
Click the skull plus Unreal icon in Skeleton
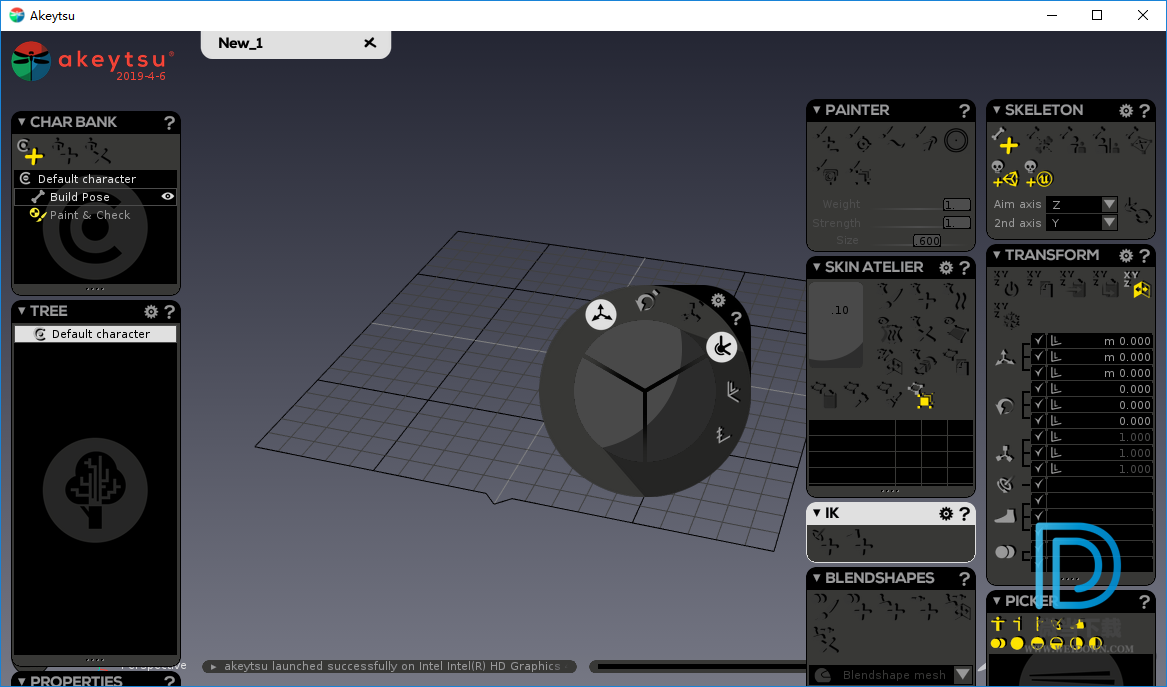click(x=1037, y=174)
